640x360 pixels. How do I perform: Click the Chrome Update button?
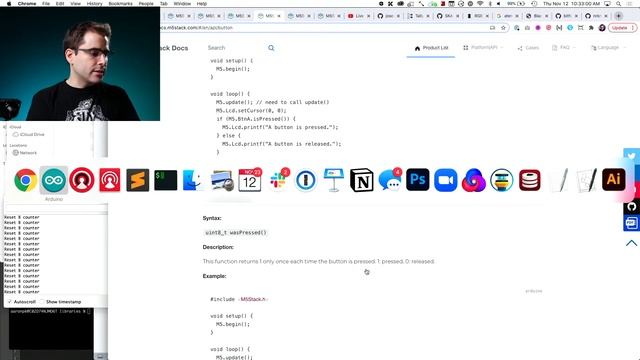click(x=622, y=28)
